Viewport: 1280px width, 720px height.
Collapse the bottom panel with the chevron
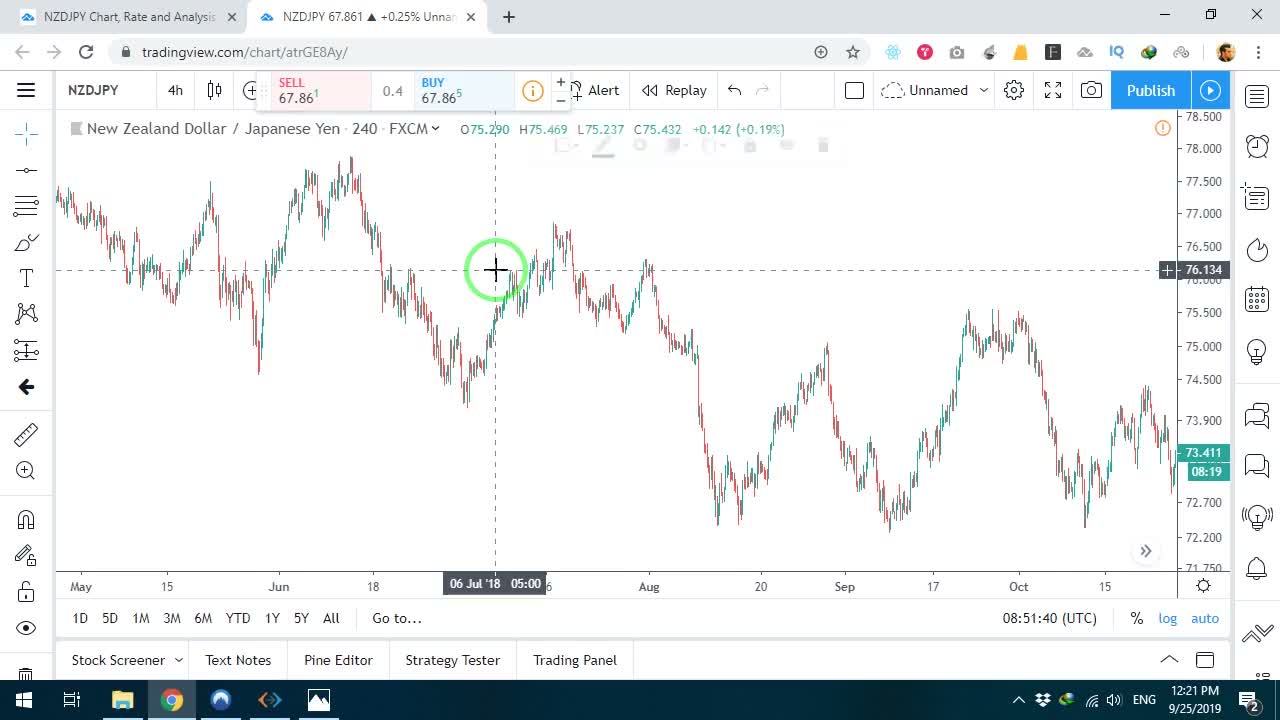[1169, 659]
